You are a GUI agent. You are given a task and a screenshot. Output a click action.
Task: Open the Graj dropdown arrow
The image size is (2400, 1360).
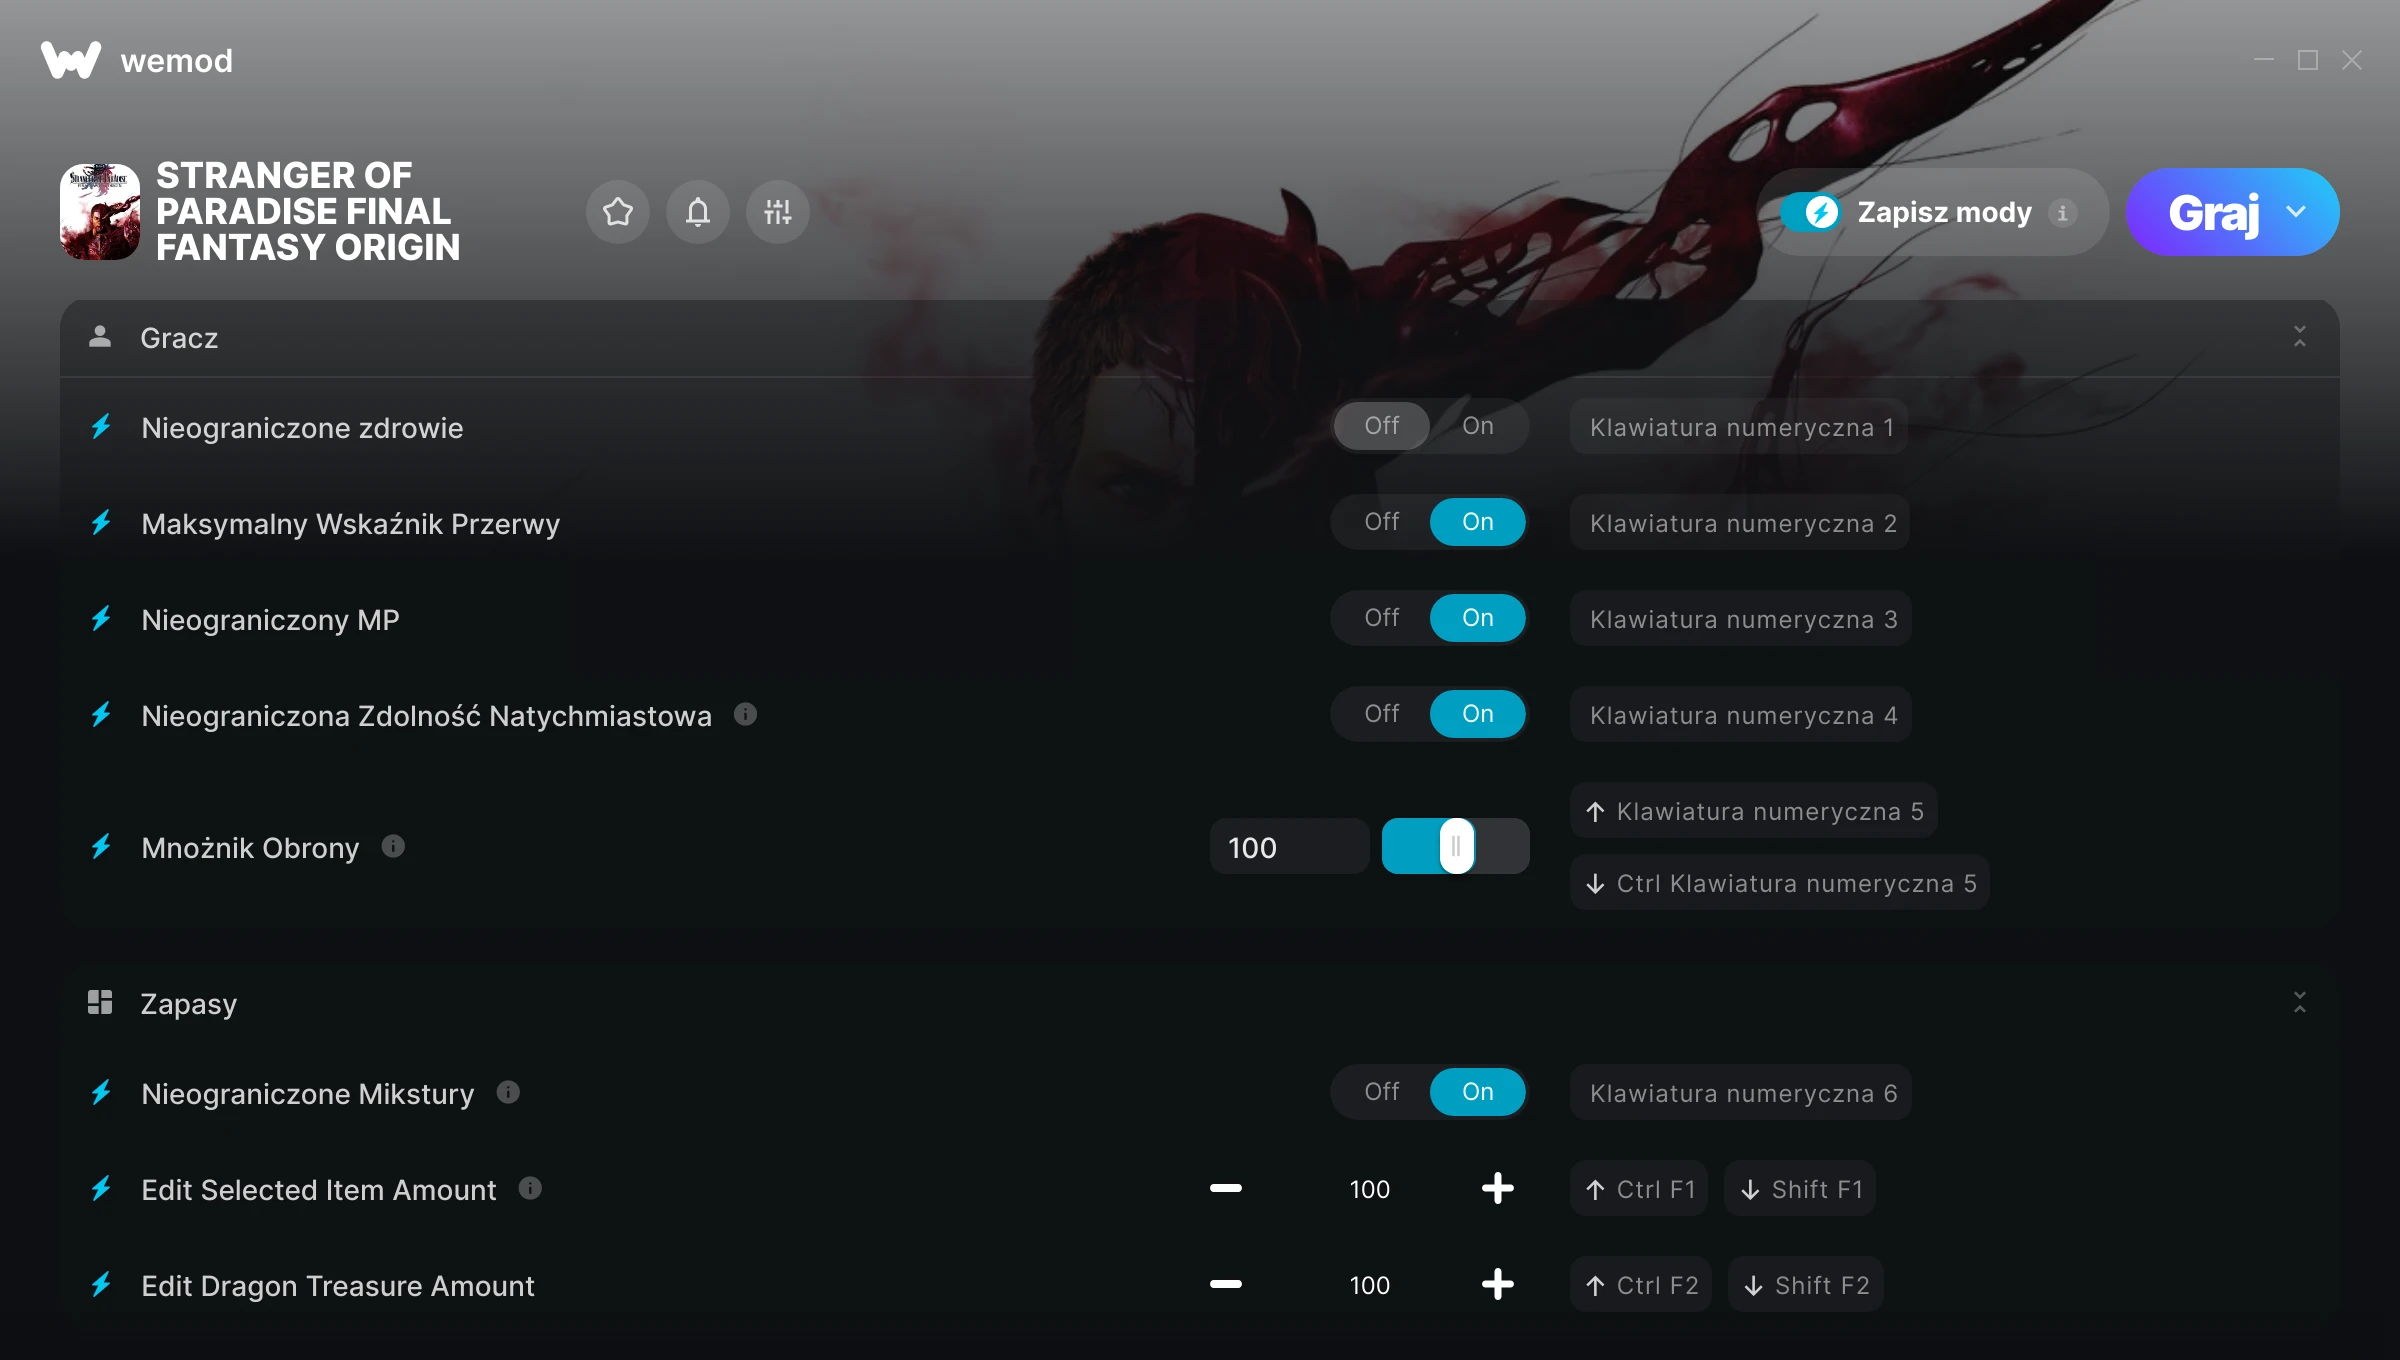(x=2296, y=212)
